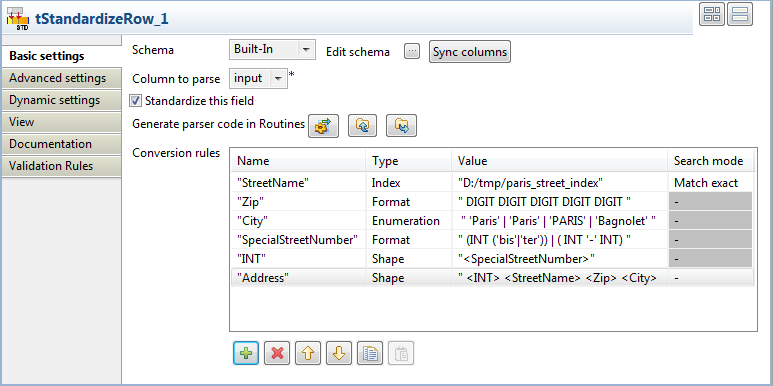Click the Format type cell in Zip row

(x=409, y=202)
